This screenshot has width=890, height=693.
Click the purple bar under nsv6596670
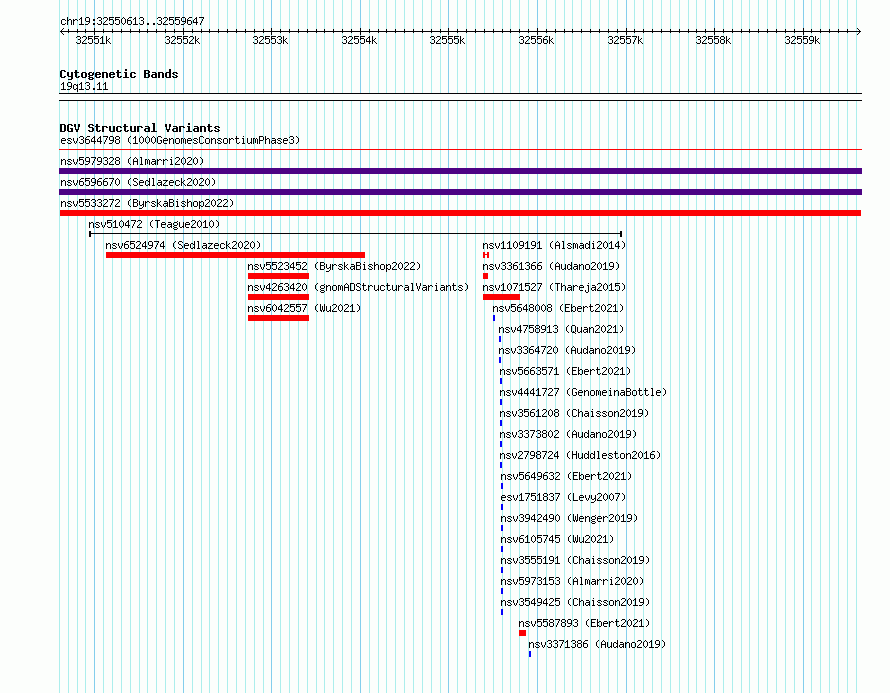tap(460, 192)
